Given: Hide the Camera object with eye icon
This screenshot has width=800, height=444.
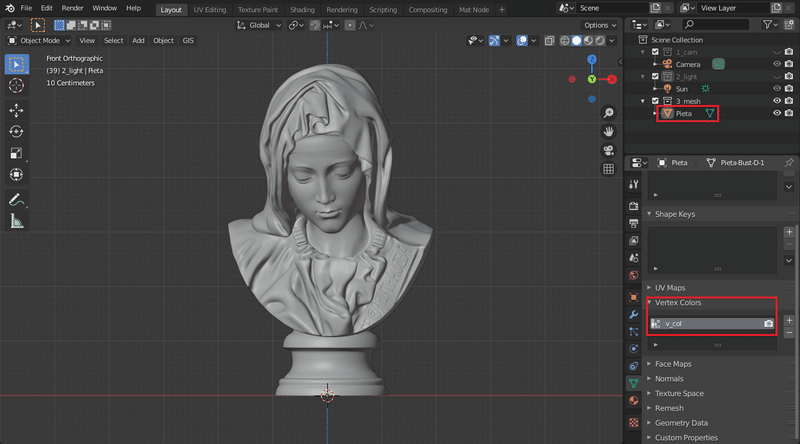Looking at the screenshot, I should point(777,64).
